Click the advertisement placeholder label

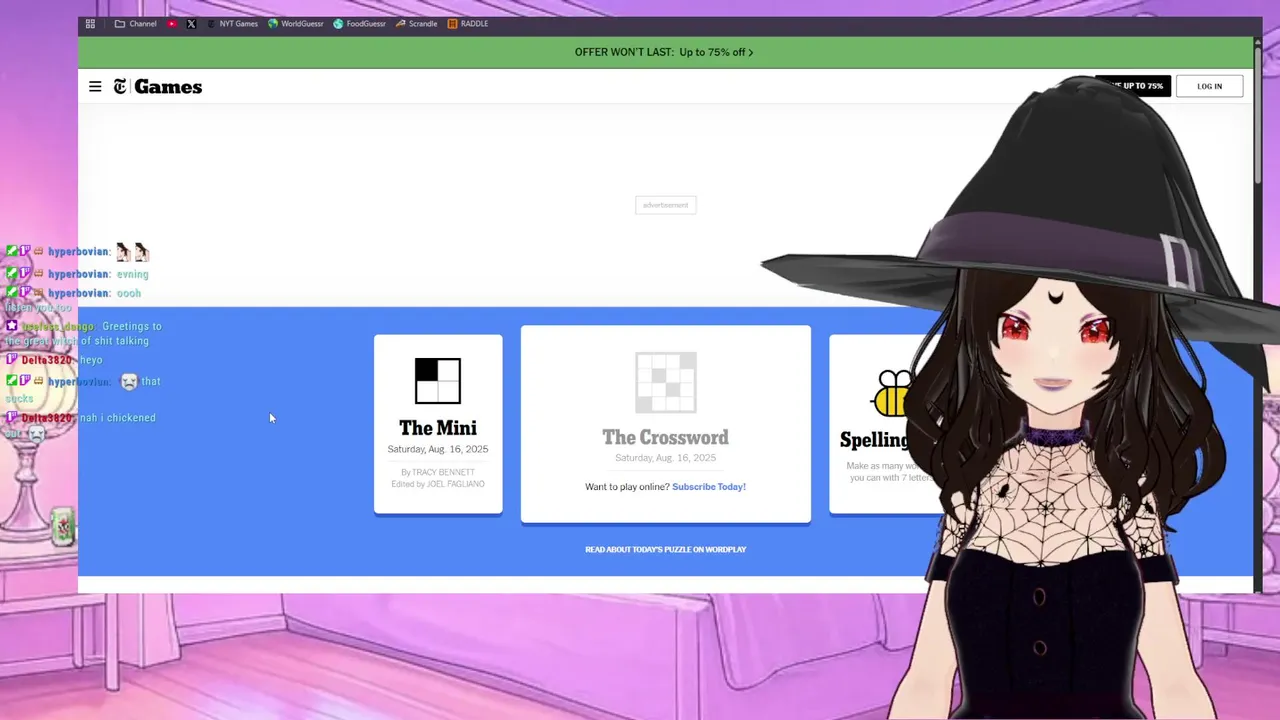[666, 205]
